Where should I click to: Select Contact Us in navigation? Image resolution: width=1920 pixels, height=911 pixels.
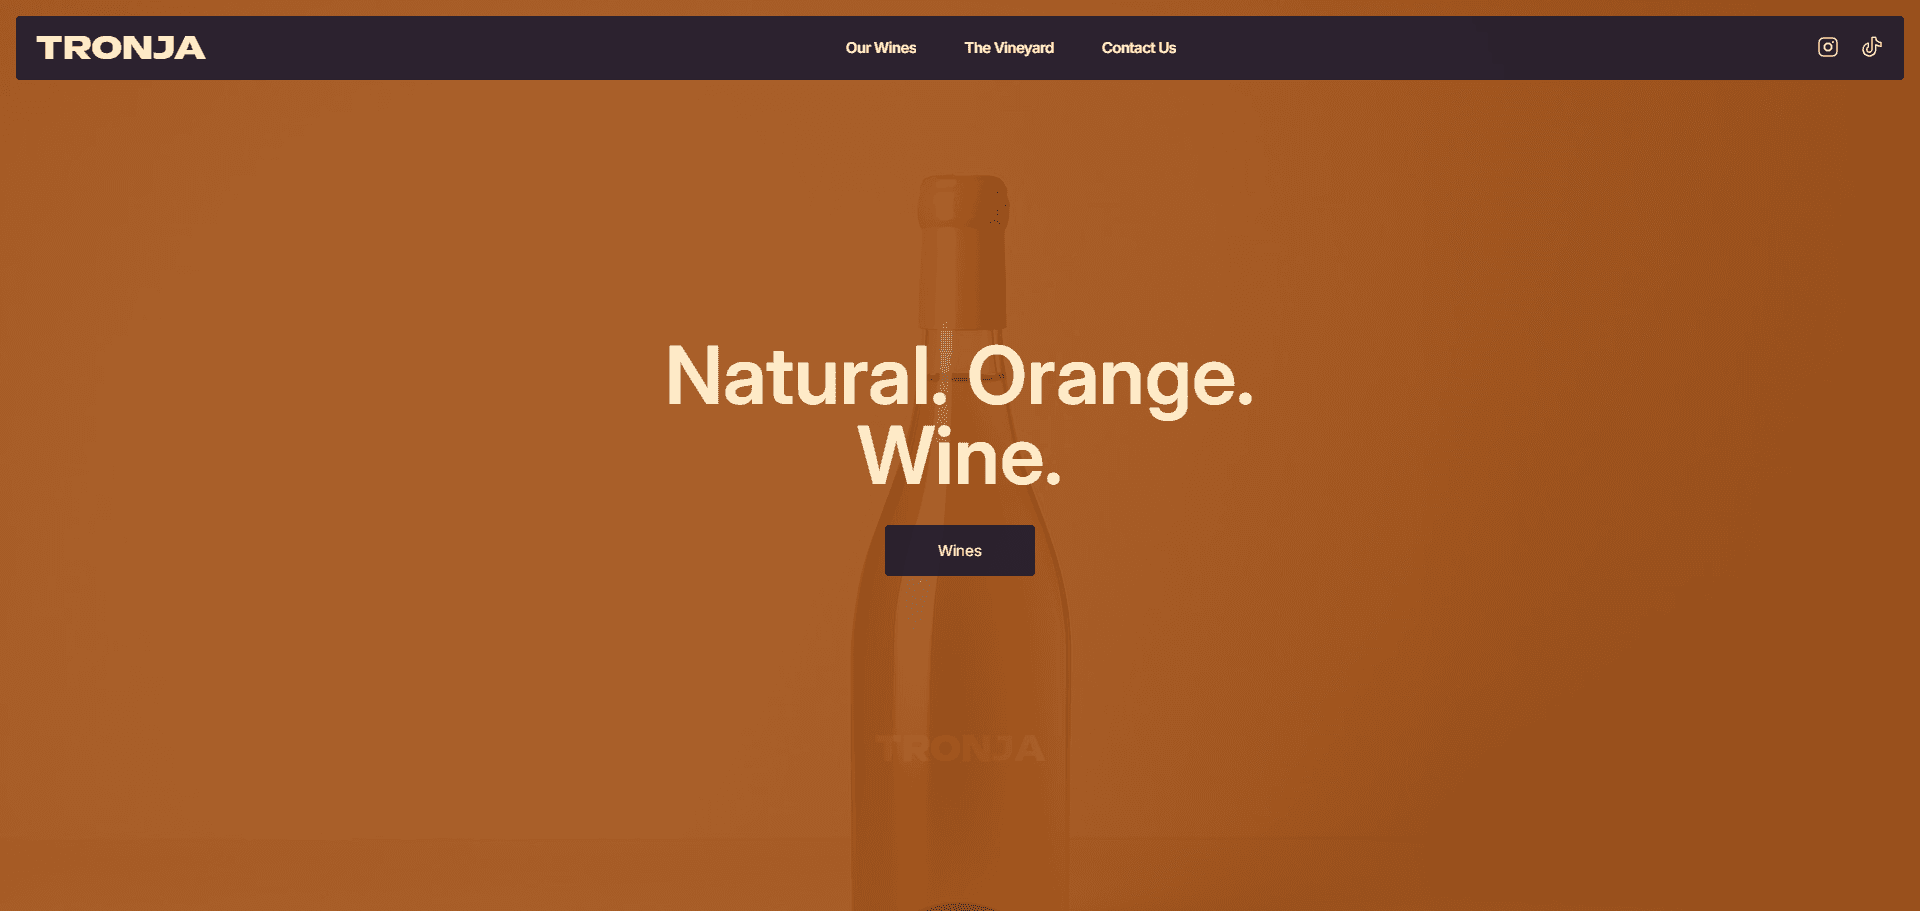(x=1138, y=48)
